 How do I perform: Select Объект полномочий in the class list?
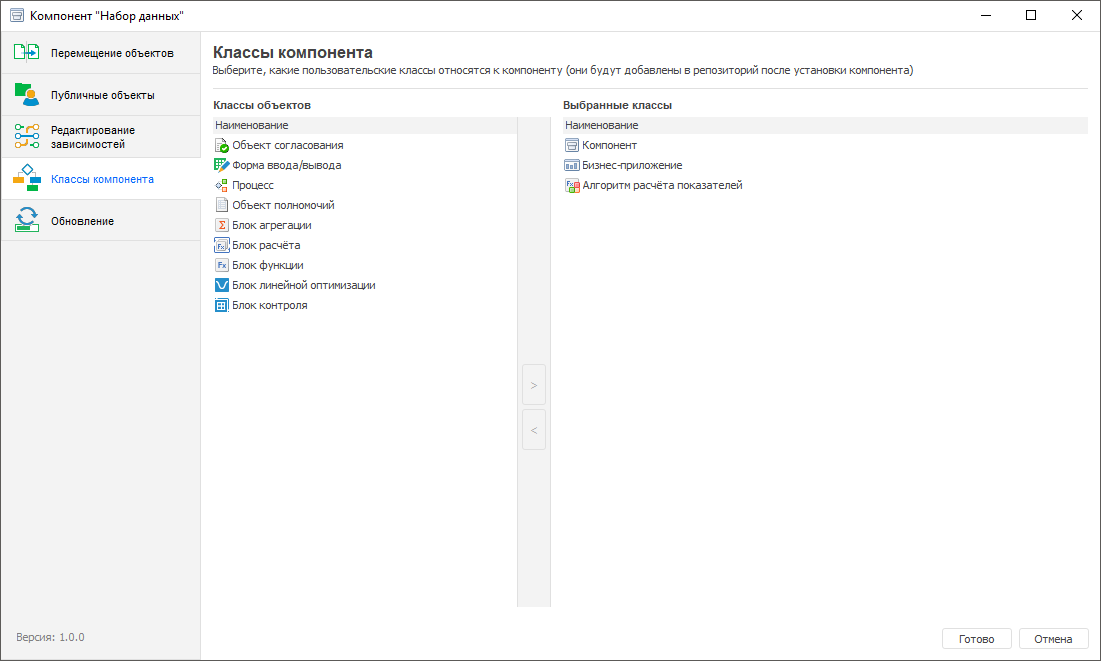click(x=282, y=205)
